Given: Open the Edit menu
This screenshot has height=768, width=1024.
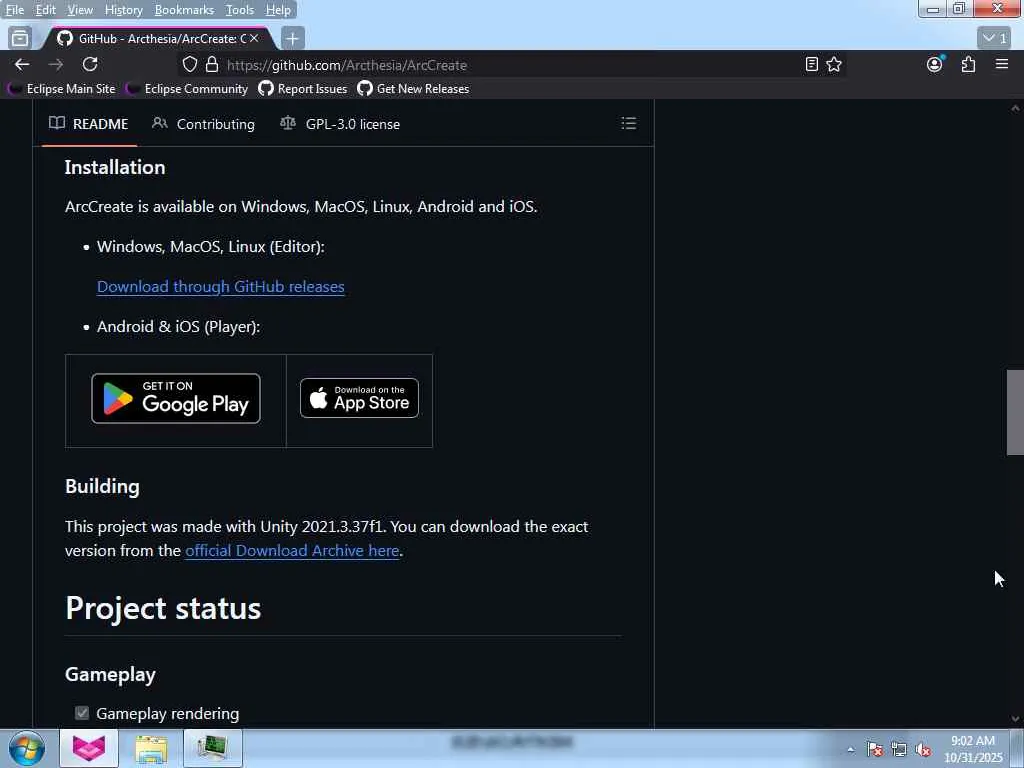Looking at the screenshot, I should [x=45, y=10].
